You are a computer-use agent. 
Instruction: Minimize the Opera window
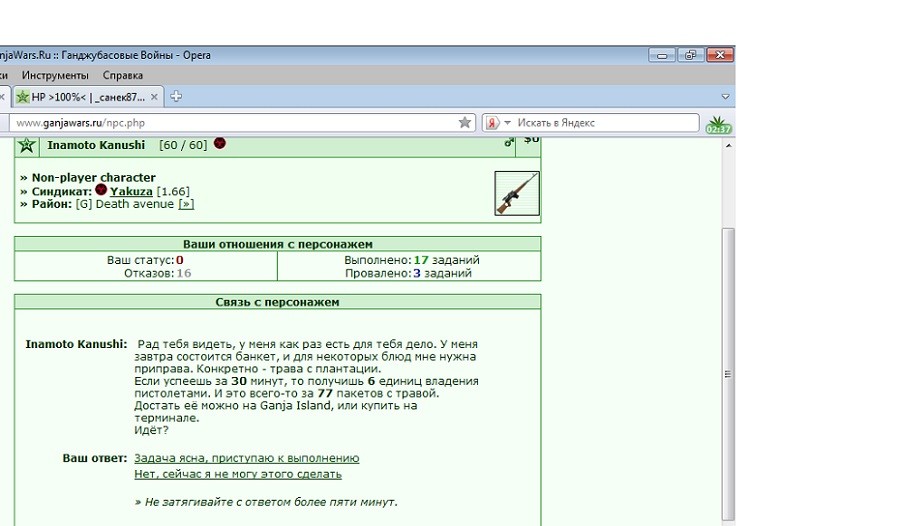tap(662, 55)
